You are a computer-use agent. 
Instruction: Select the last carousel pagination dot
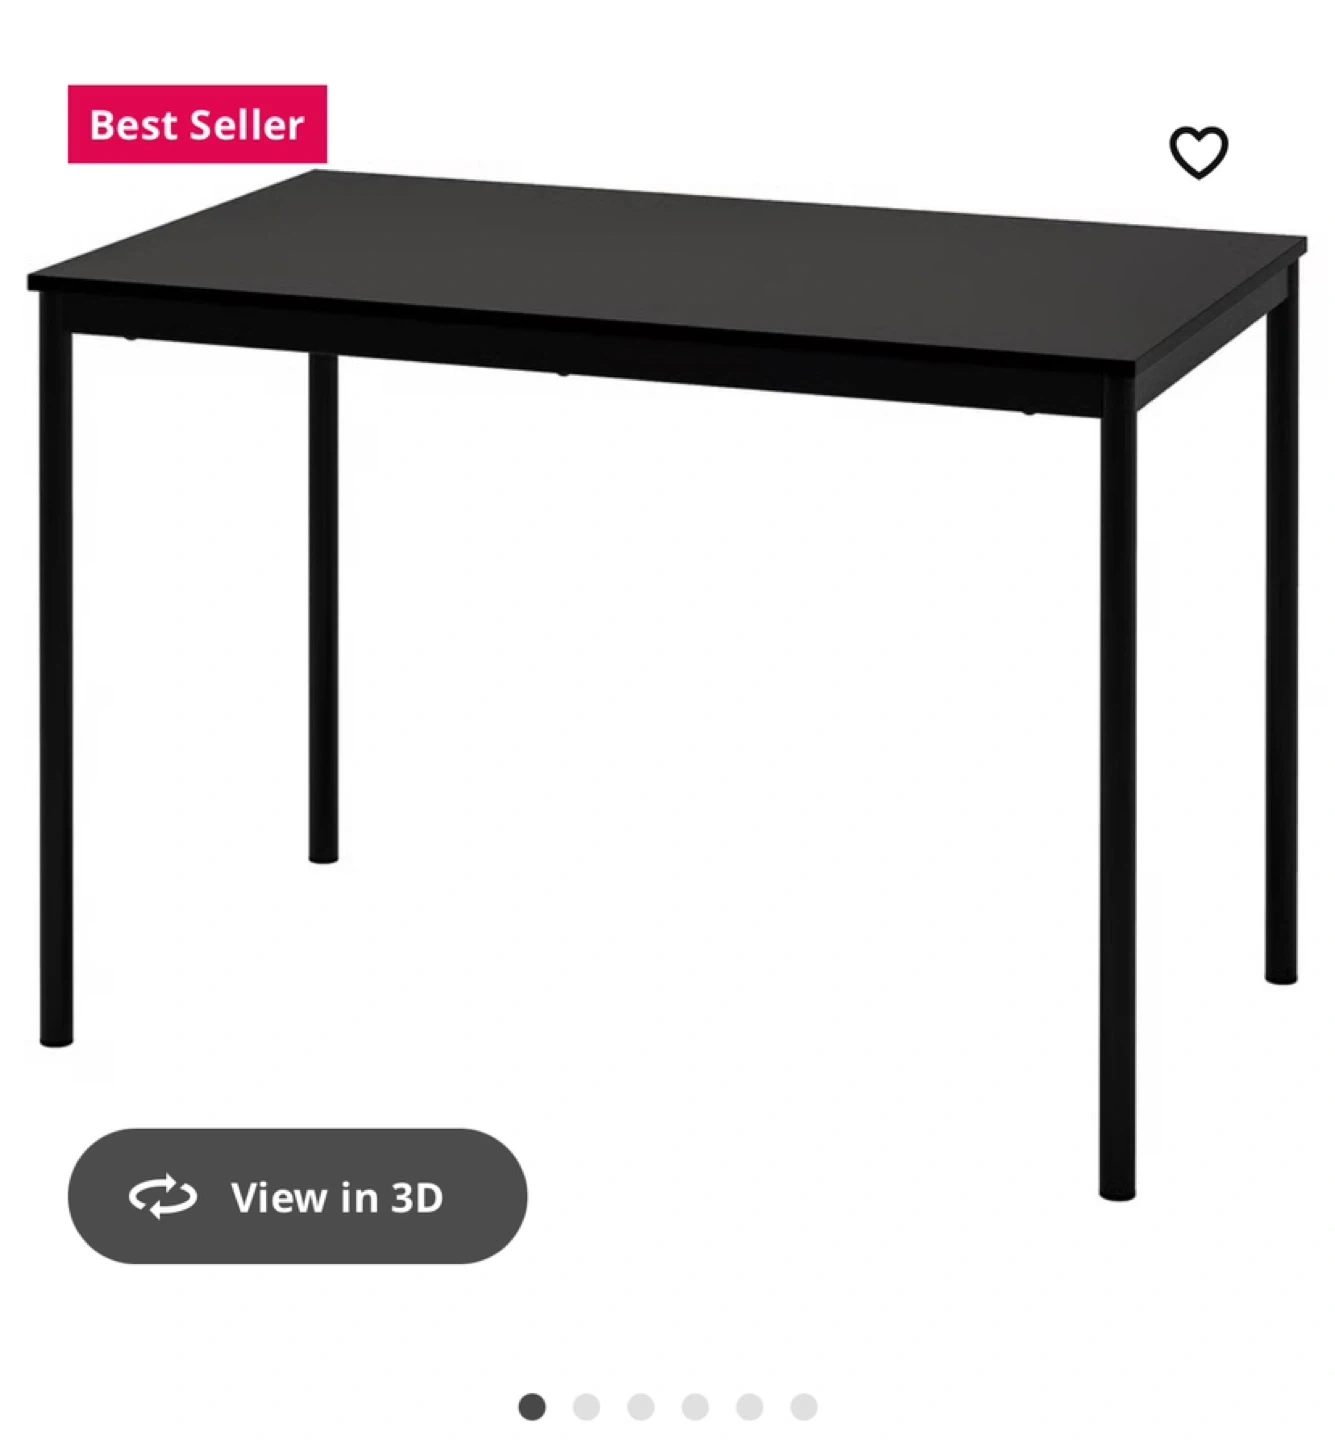(x=804, y=1407)
